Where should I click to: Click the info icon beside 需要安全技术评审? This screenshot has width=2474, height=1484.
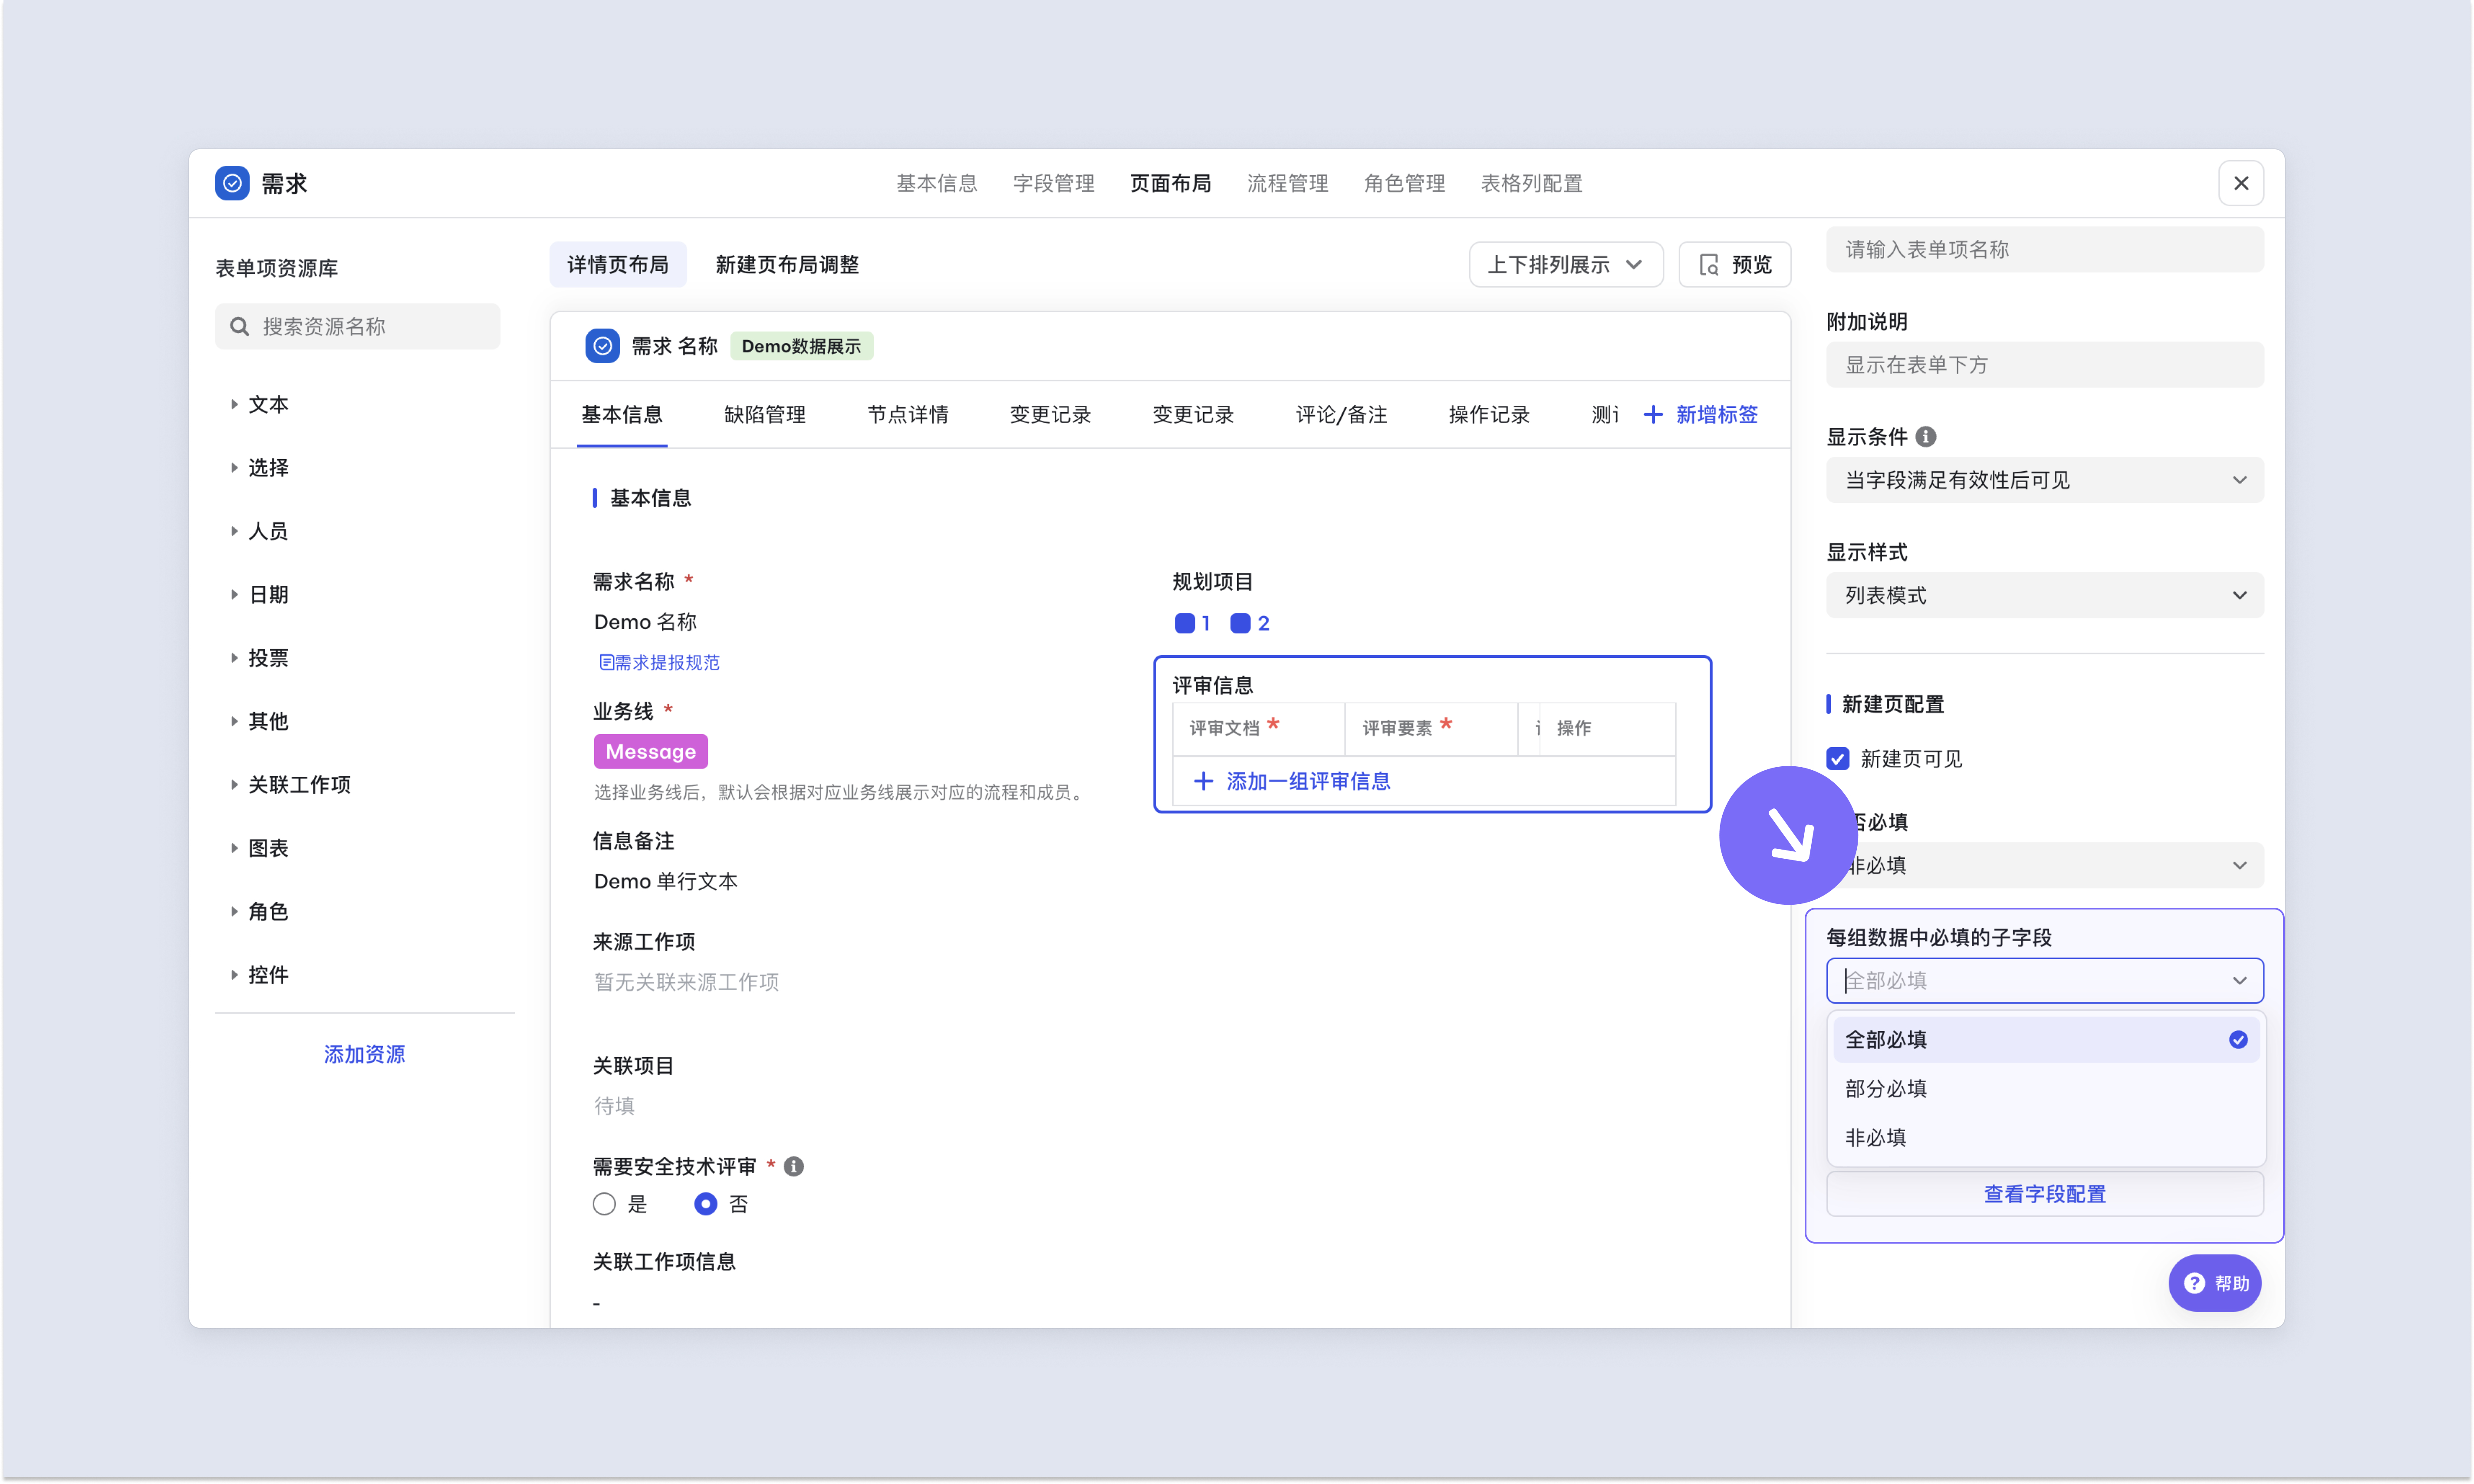click(x=793, y=1166)
